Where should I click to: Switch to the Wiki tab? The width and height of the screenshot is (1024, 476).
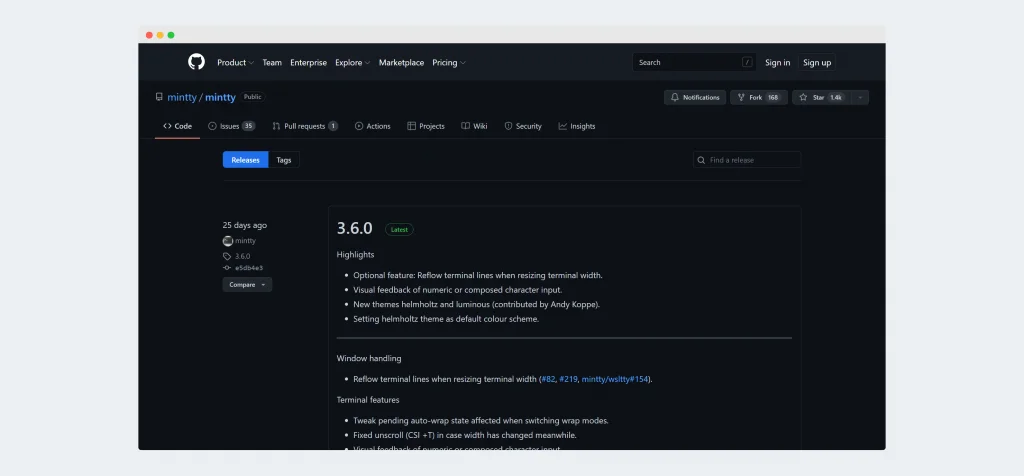474,126
